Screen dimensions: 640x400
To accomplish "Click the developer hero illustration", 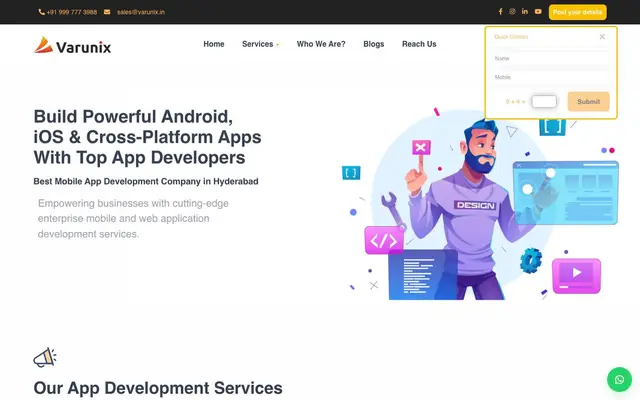I will [480, 204].
